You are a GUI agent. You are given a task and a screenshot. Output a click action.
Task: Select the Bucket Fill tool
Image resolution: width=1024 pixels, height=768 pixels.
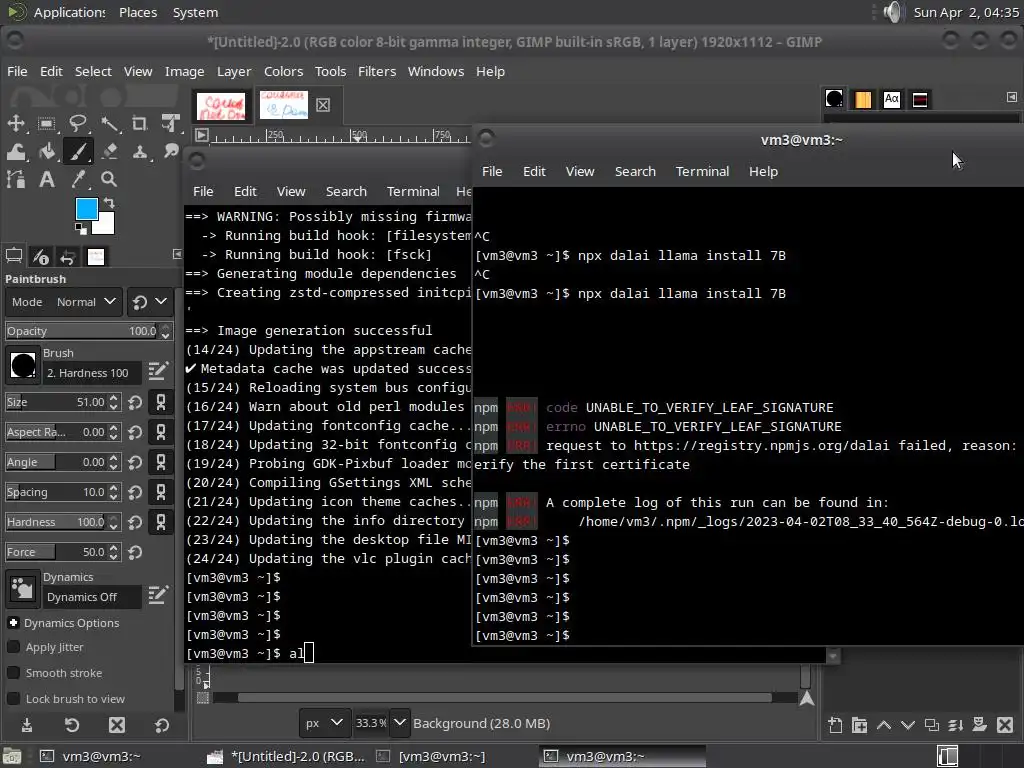tap(46, 152)
